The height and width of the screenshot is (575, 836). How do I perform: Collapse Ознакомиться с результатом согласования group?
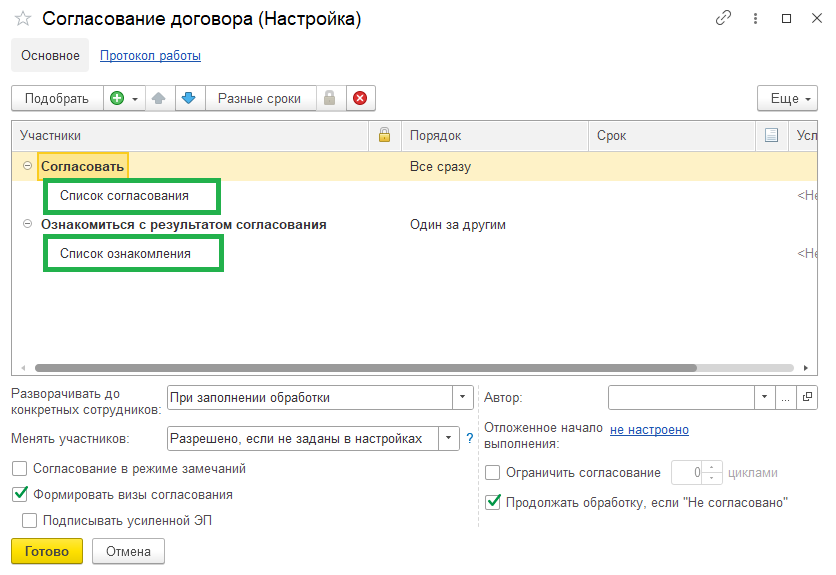pos(27,224)
